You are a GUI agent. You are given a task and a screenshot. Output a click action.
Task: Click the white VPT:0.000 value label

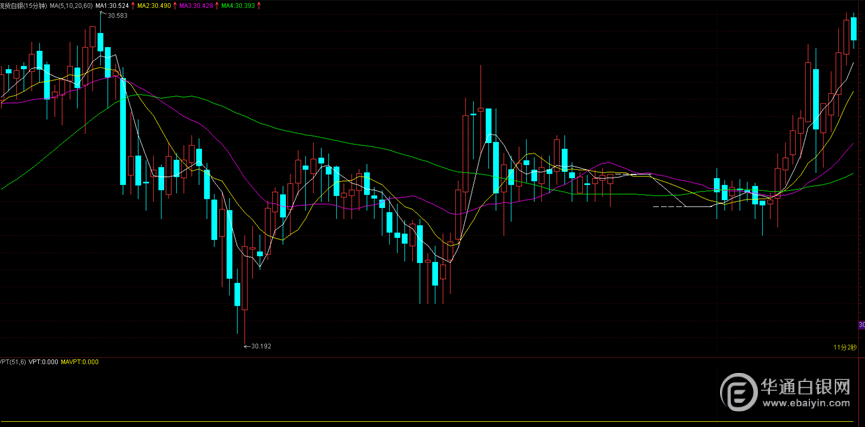pos(44,362)
